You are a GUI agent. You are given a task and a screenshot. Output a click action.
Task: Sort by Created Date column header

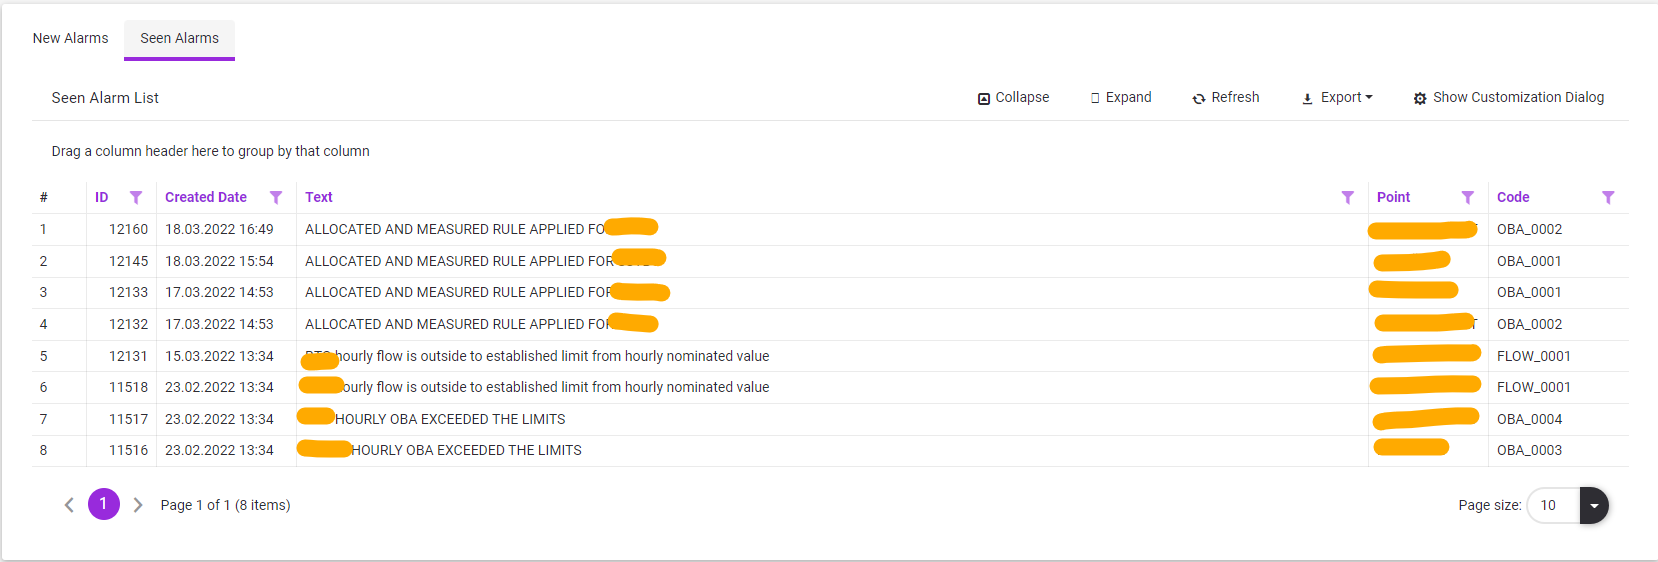pos(206,198)
